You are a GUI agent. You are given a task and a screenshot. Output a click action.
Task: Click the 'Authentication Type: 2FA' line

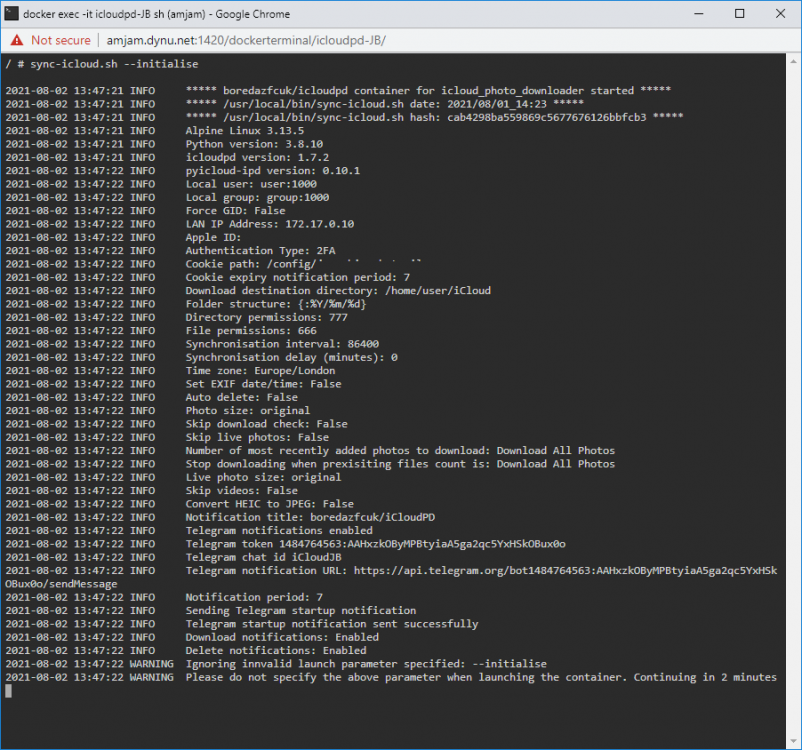click(x=260, y=250)
